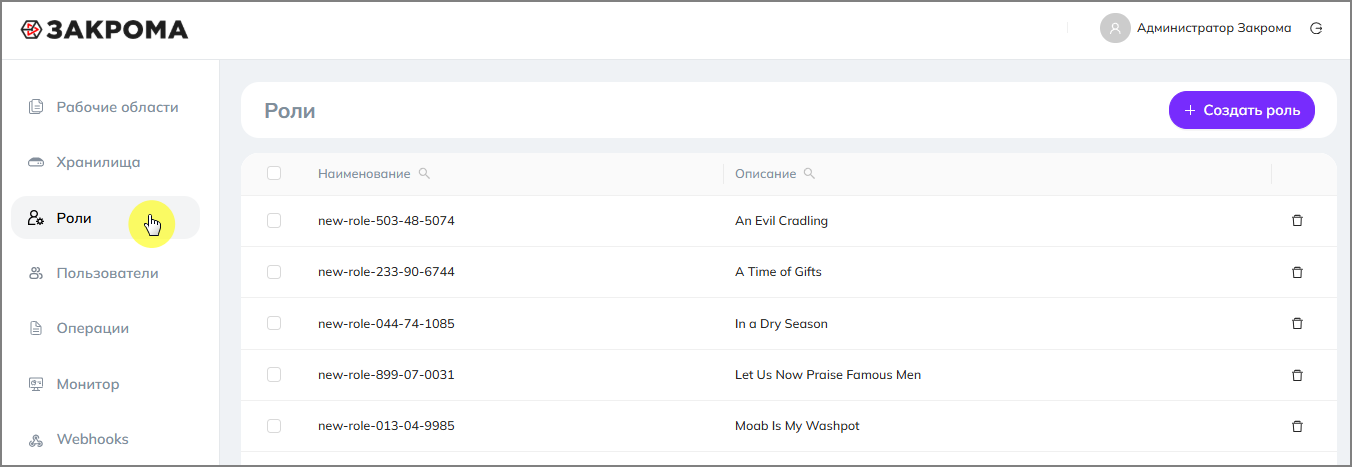Image resolution: width=1352 pixels, height=467 pixels.
Task: Go to Хранилища in the sidebar
Action: pyautogui.click(x=98, y=162)
